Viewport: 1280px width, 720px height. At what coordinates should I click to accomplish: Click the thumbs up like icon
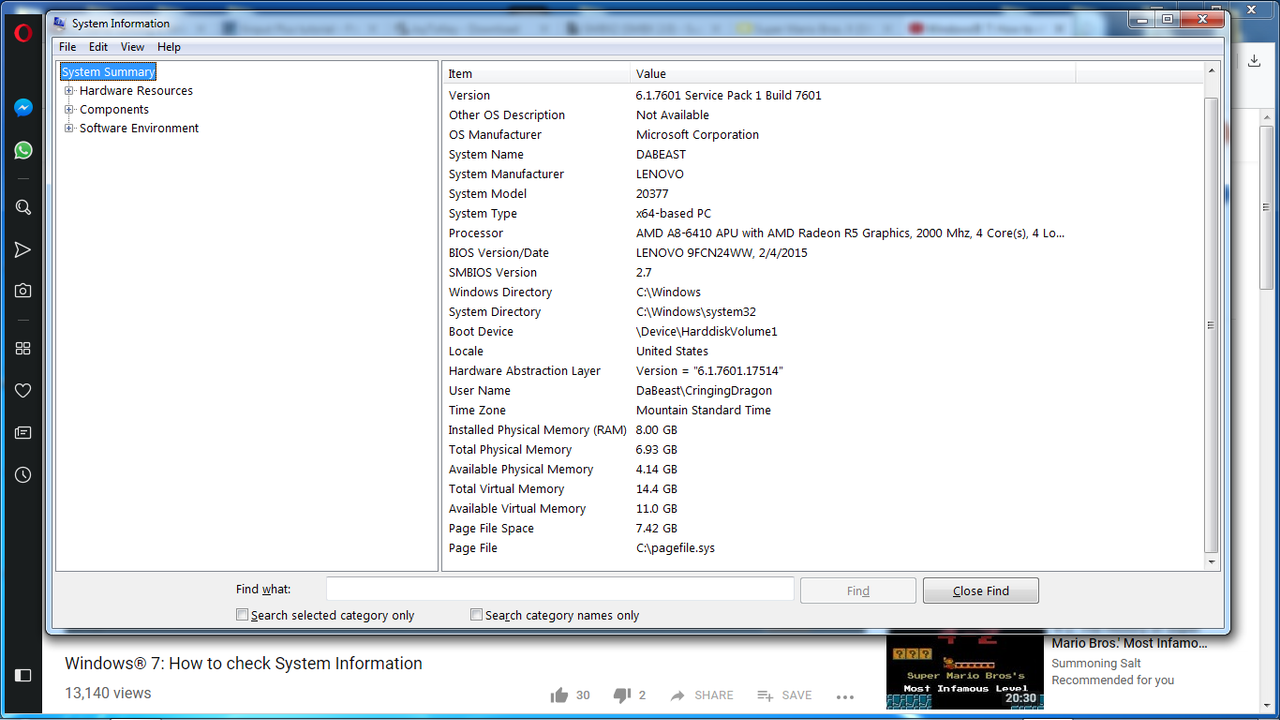(559, 695)
